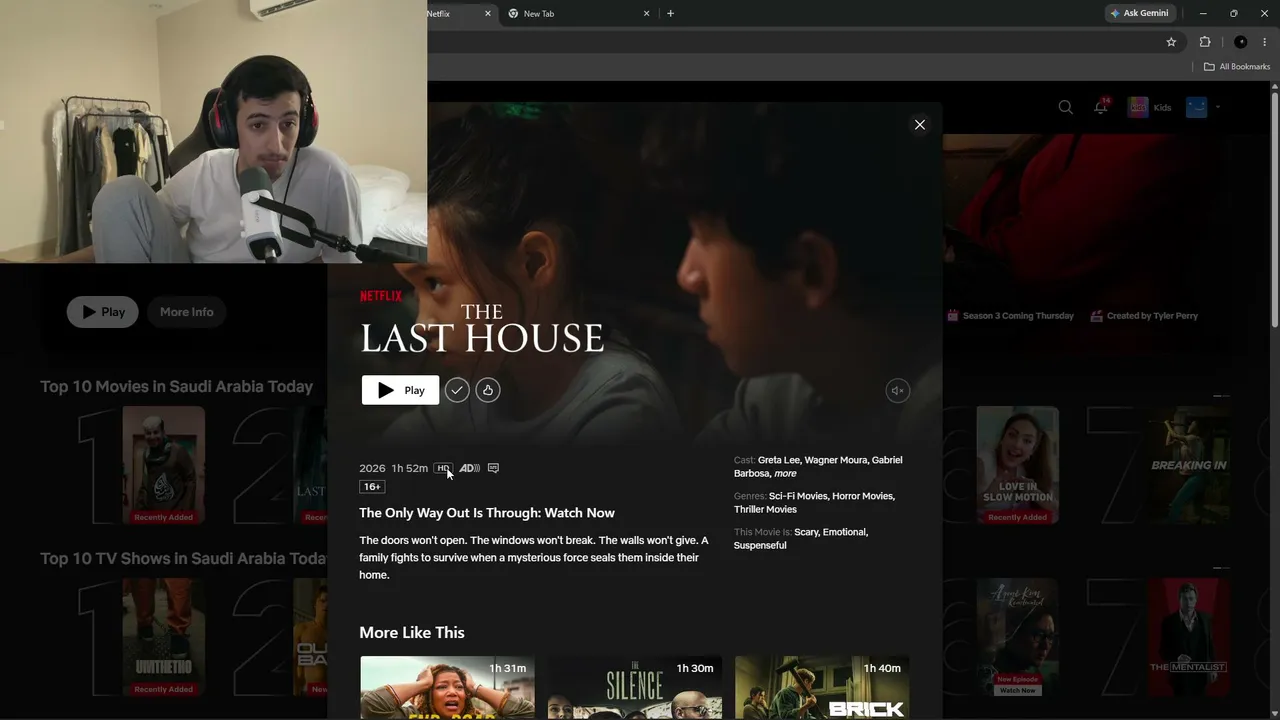Click the Created by Tyler Perry clapperboard icon
This screenshot has height=720, width=1280.
pos(1097,316)
